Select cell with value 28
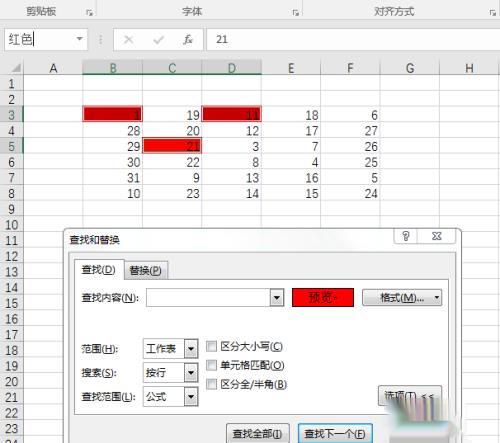The image size is (500, 443). (x=113, y=130)
